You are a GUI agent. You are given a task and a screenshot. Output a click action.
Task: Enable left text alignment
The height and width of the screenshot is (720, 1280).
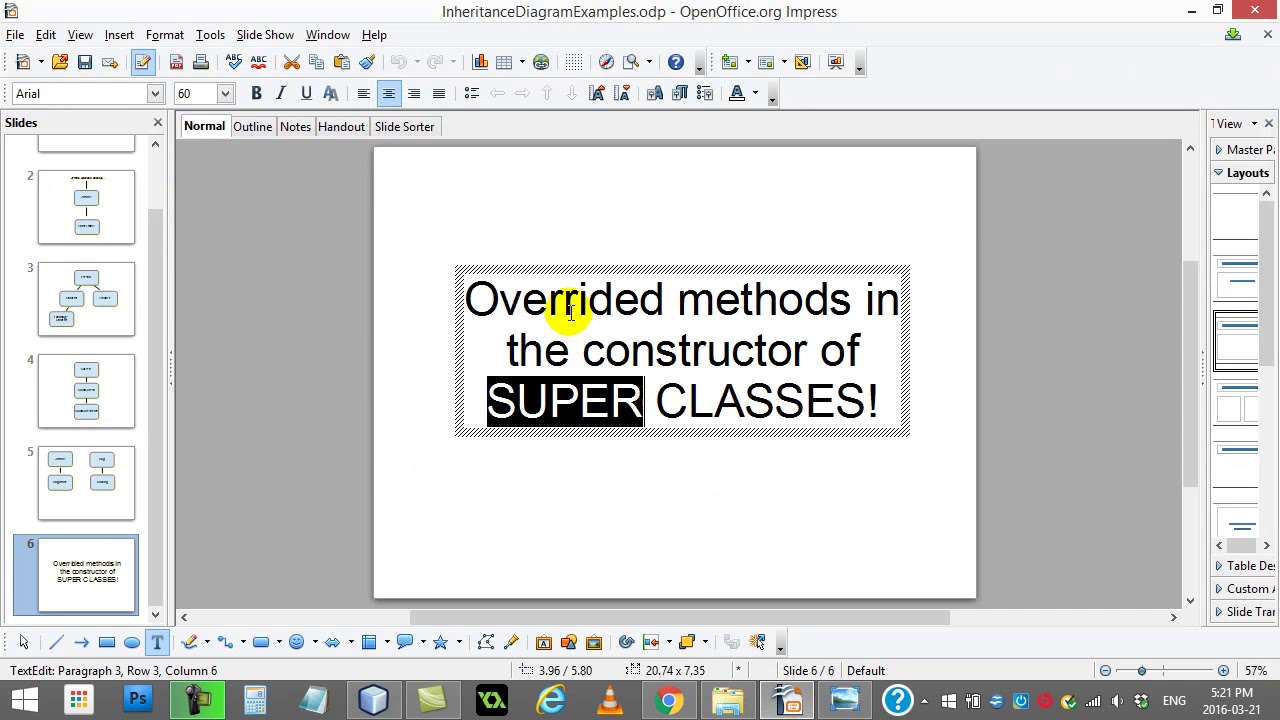click(x=364, y=93)
